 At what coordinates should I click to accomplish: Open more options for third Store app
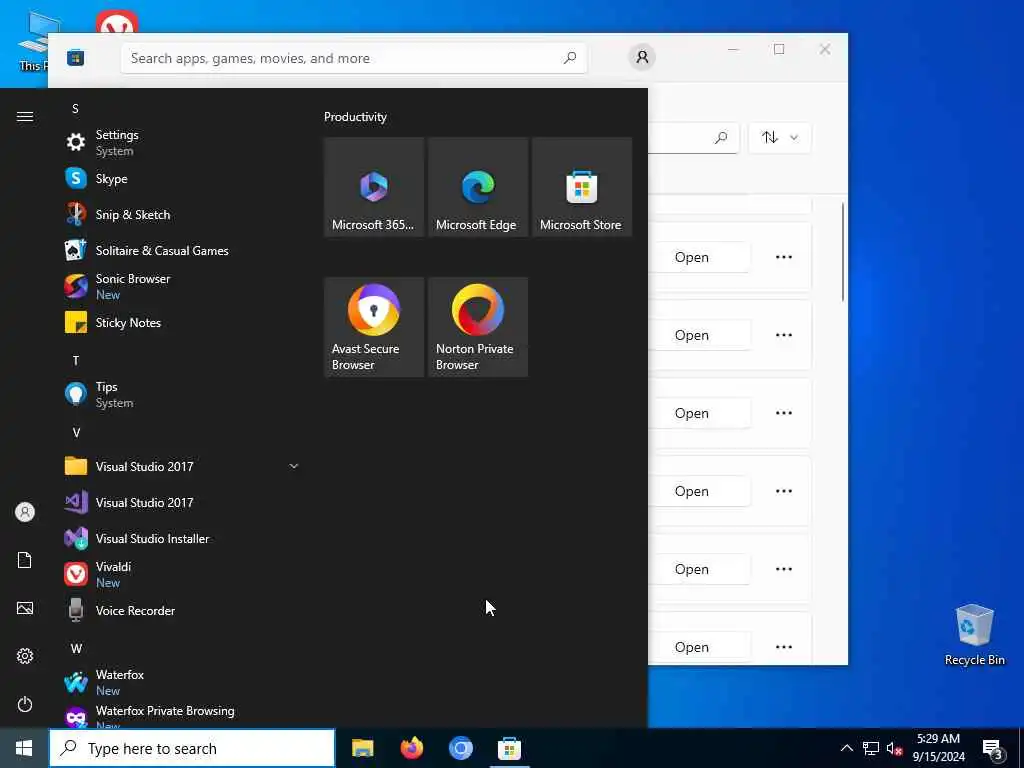point(784,413)
